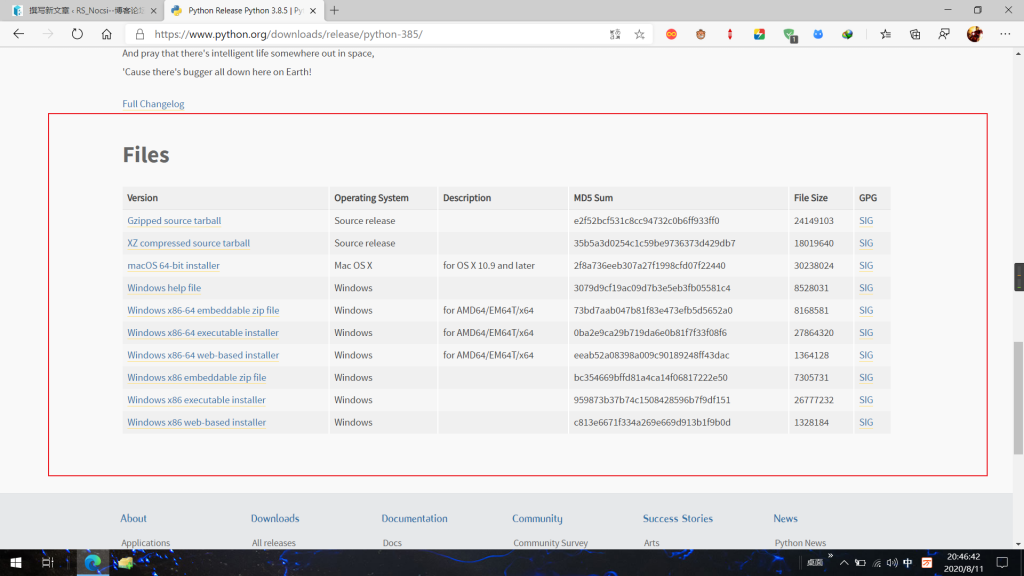Screen dimensions: 1024x576
Task: Open the Applications footer link
Action: (146, 543)
